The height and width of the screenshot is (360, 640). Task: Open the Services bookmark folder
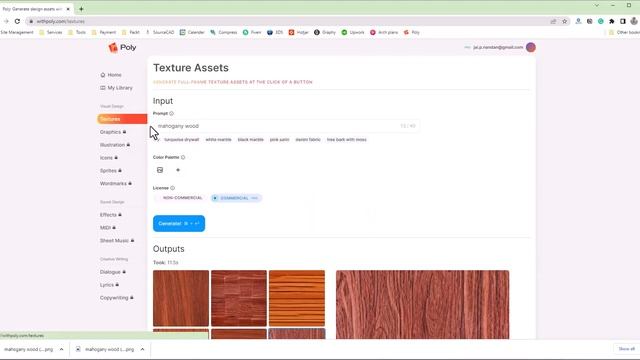point(51,32)
